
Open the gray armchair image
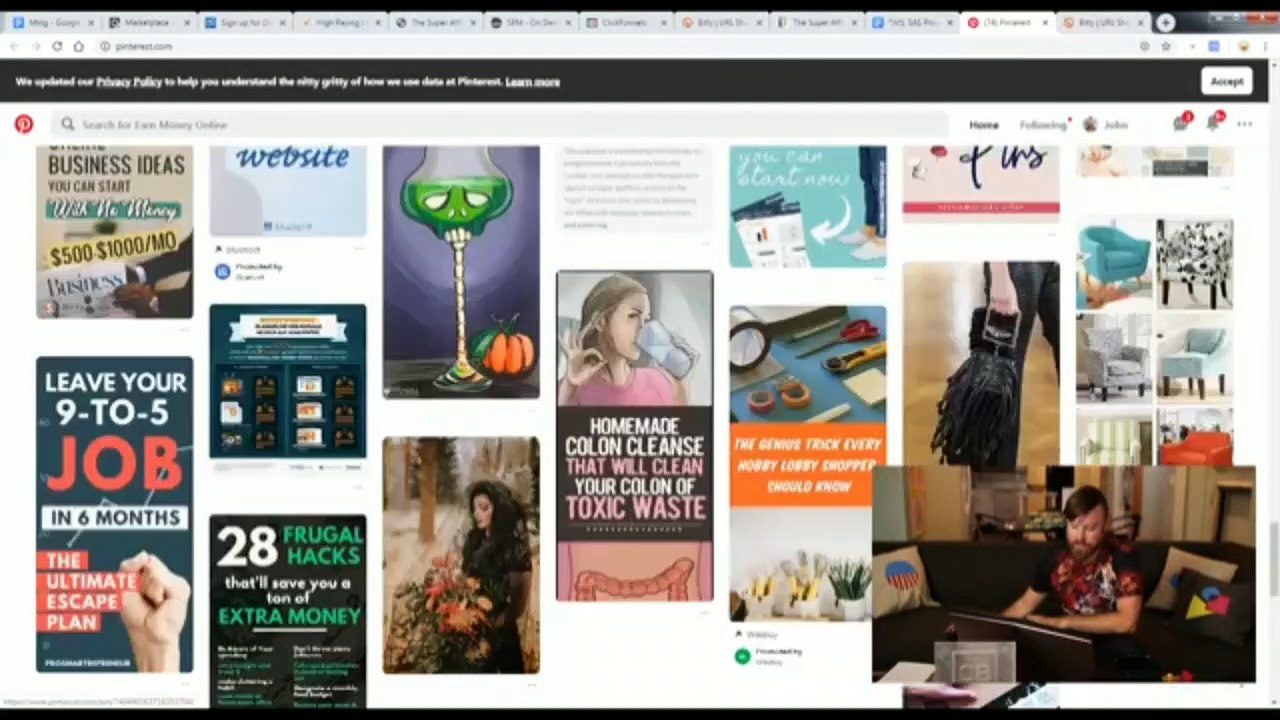point(1114,358)
